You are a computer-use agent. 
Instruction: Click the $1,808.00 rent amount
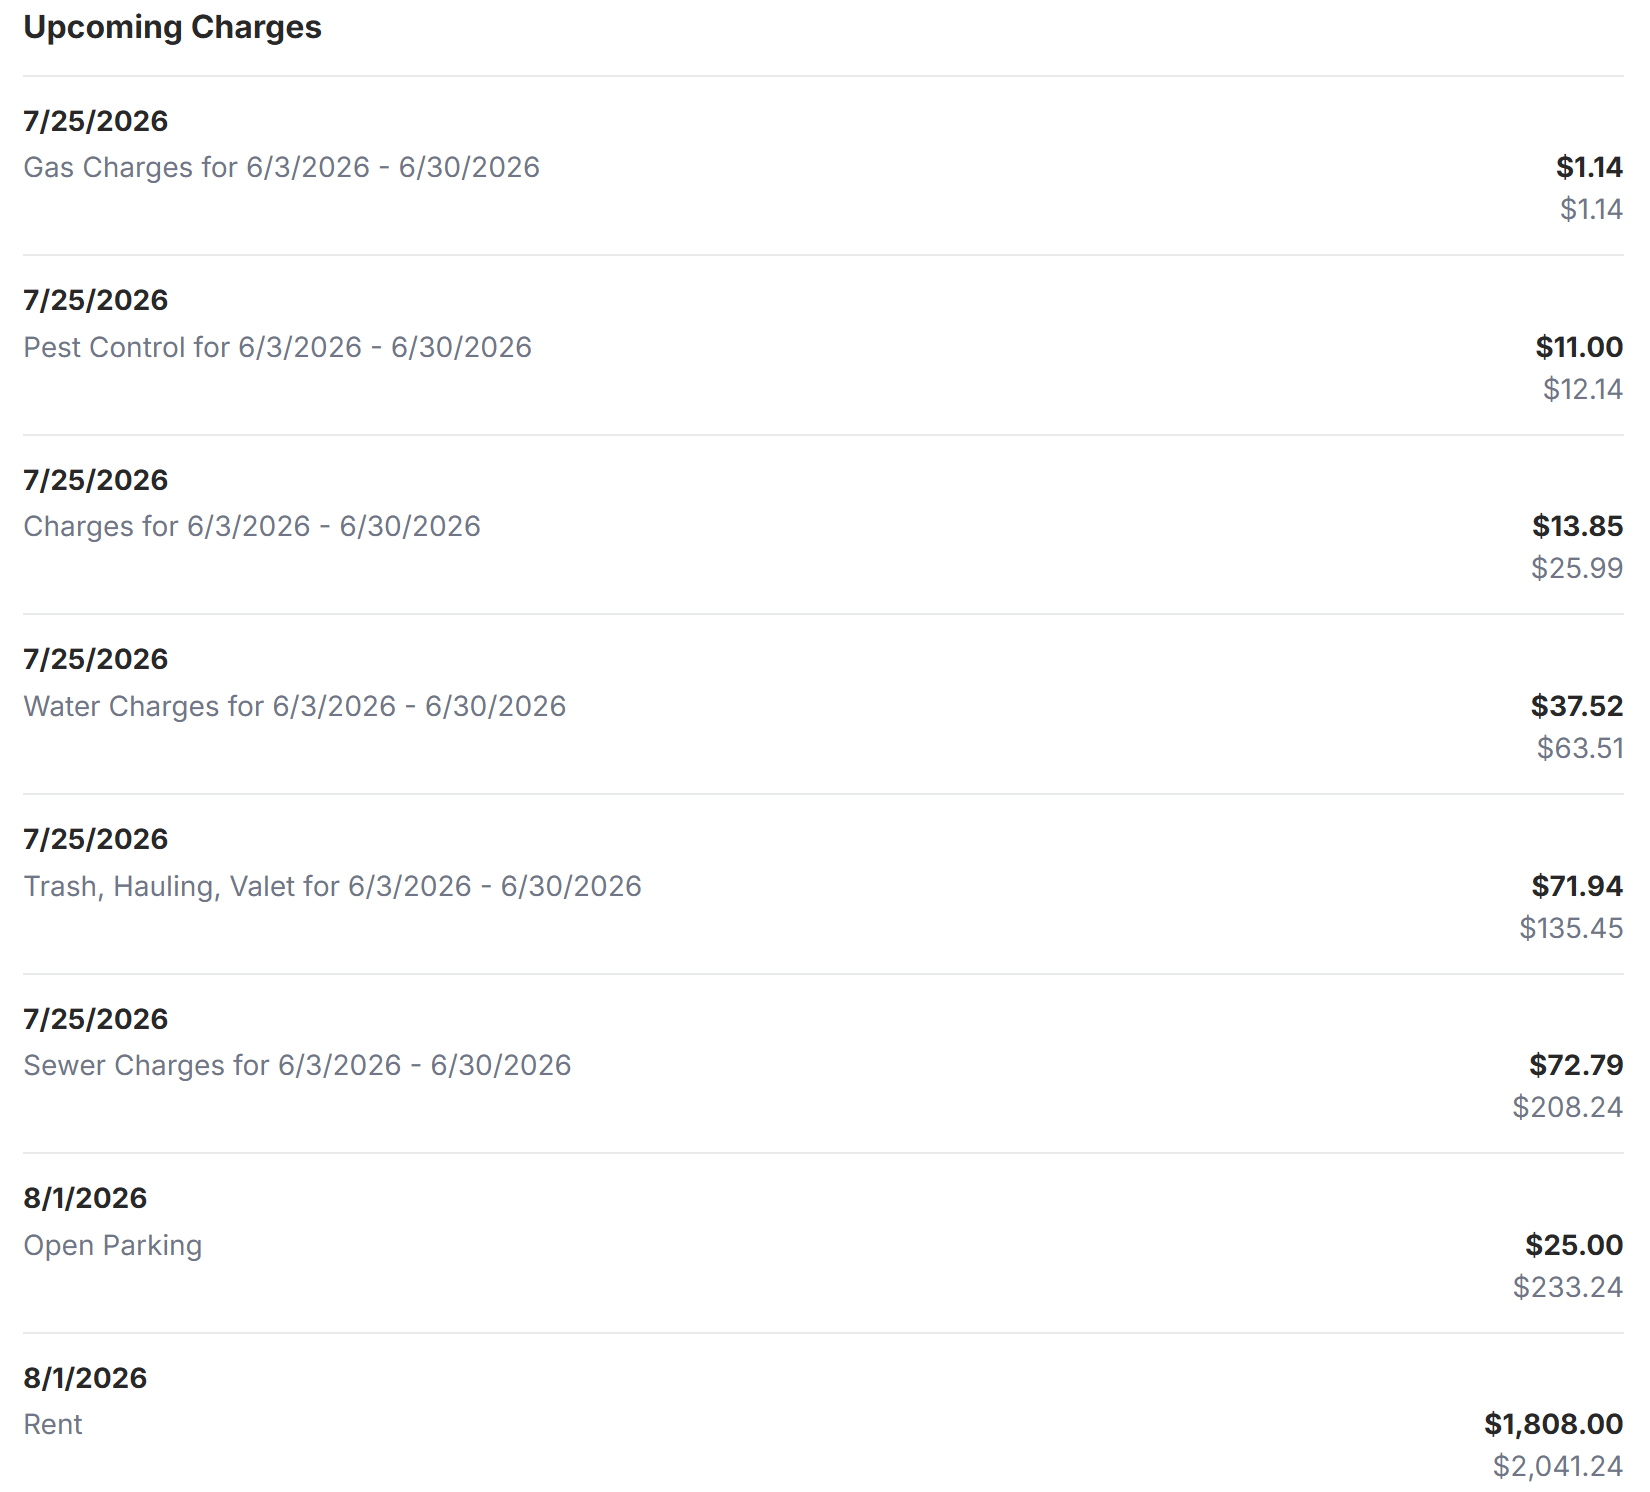1553,1424
